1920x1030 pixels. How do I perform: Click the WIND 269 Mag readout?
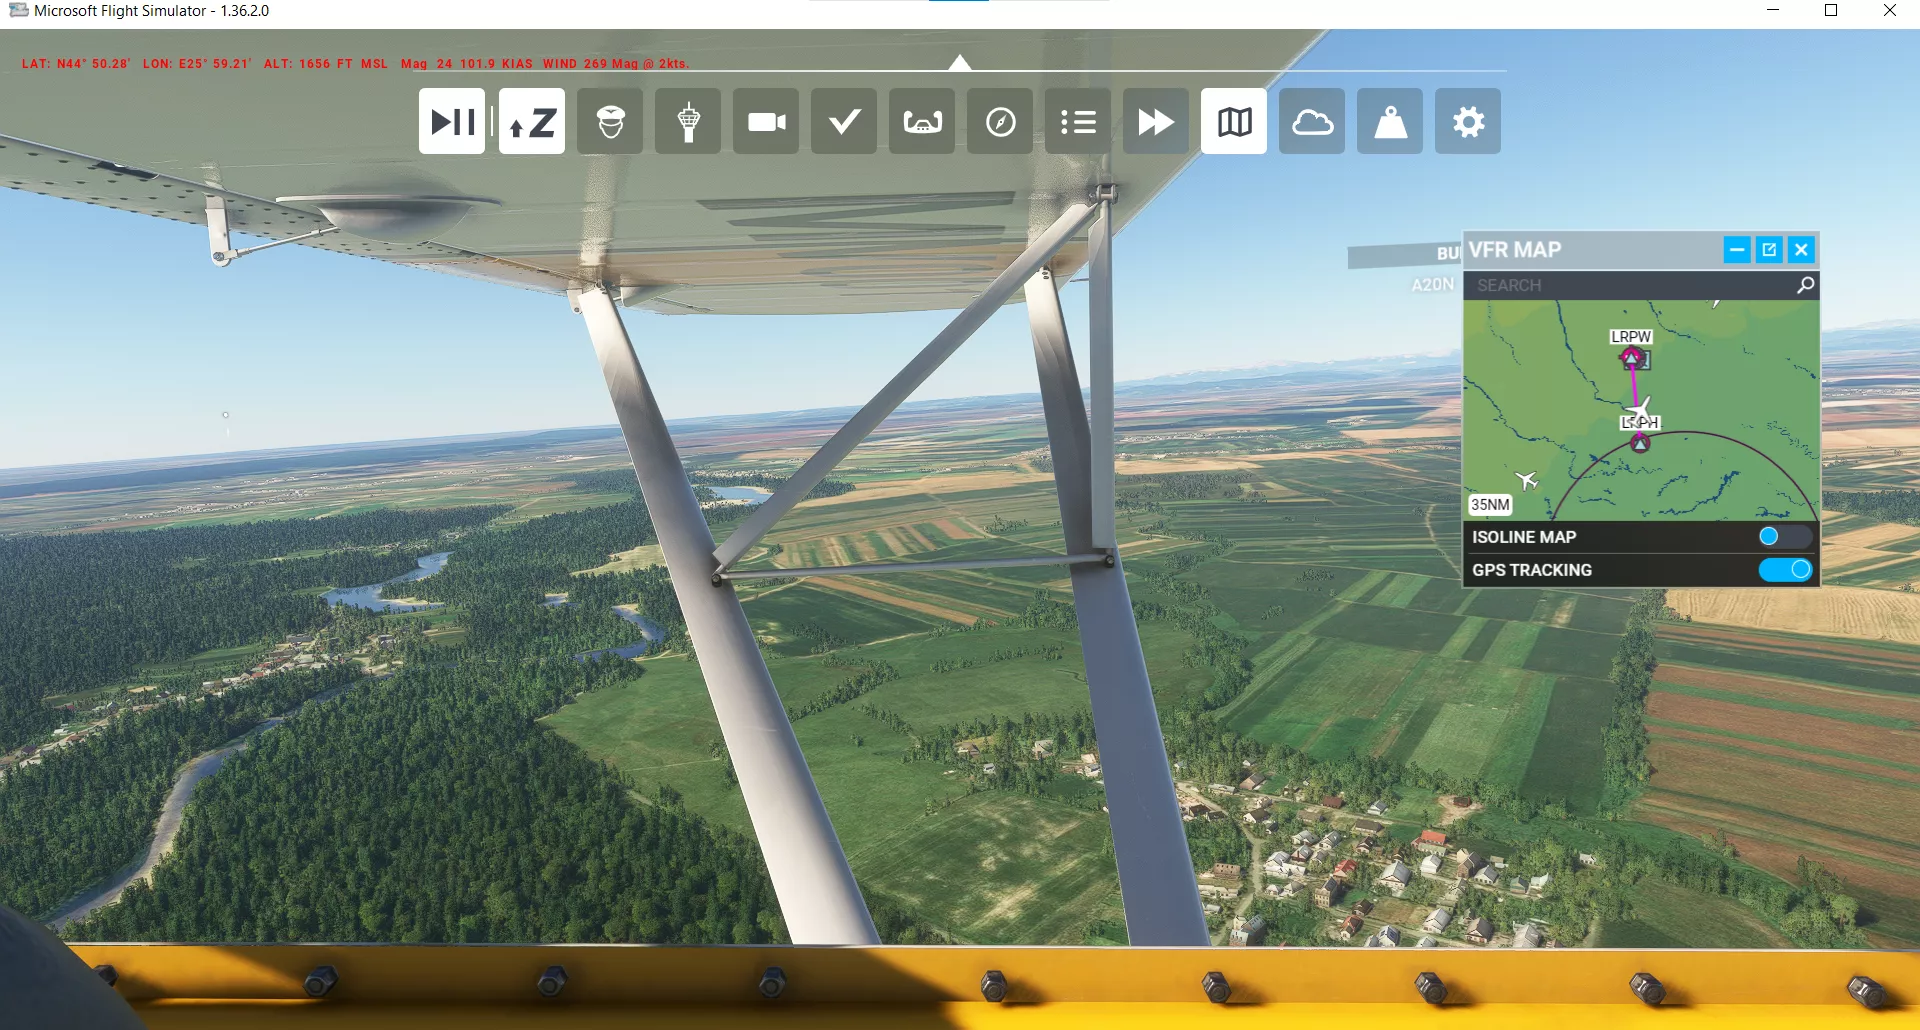pyautogui.click(x=616, y=64)
